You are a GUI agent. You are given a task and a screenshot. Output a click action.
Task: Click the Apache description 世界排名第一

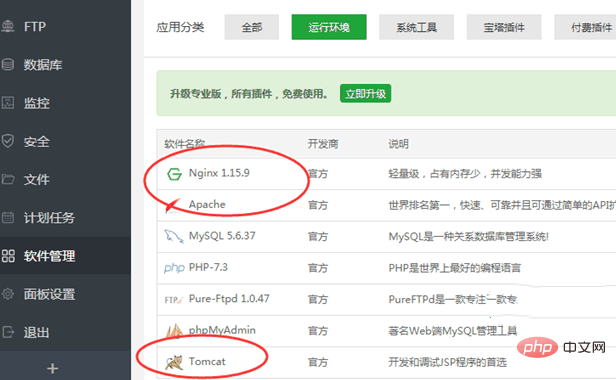click(502, 205)
